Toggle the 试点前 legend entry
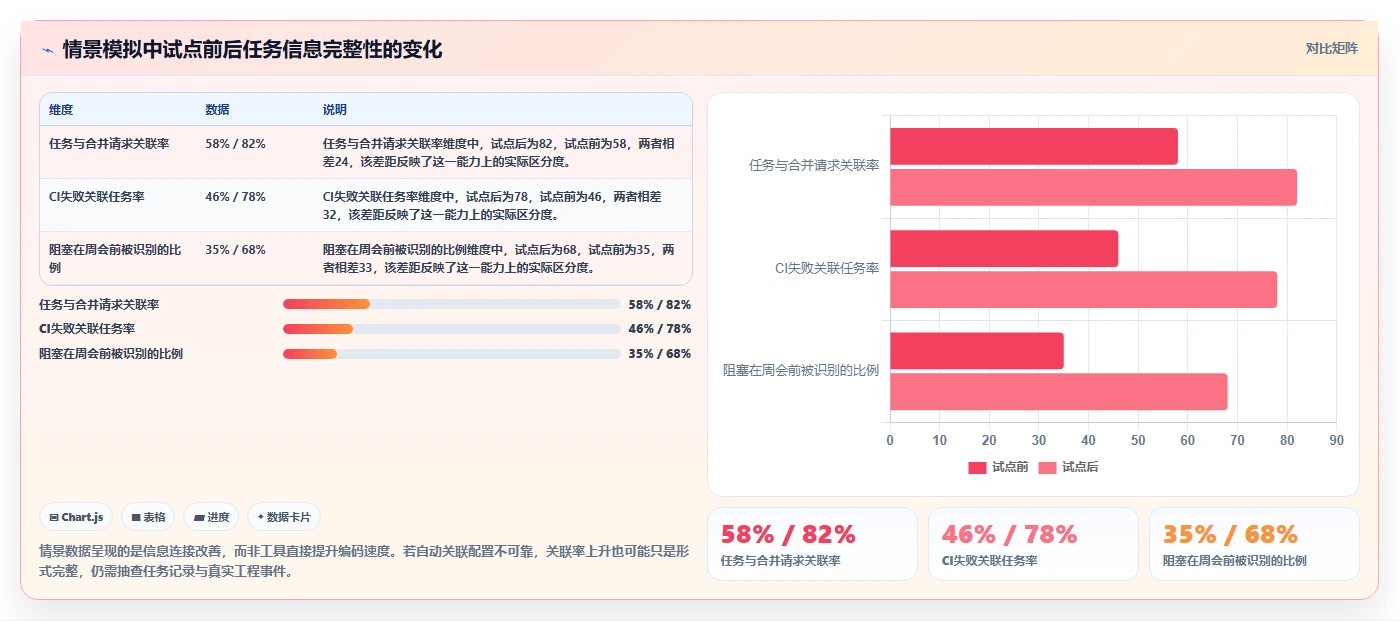This screenshot has width=1399, height=621. click(998, 467)
